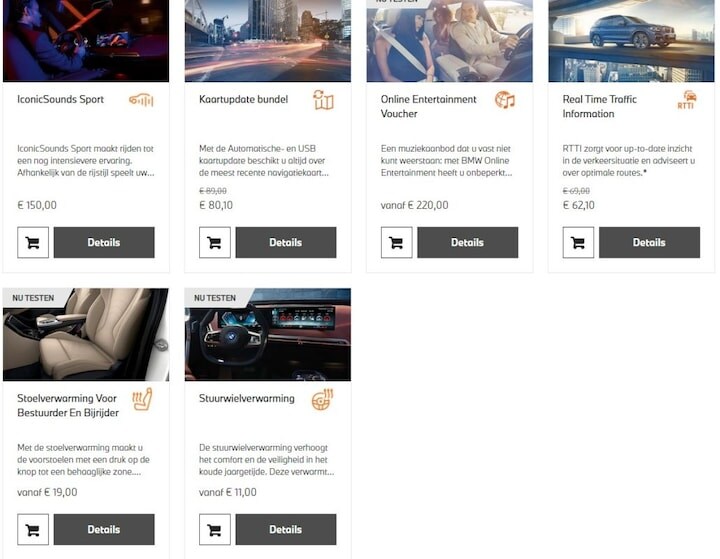The width and height of the screenshot is (720, 559).
Task: View Details of Kaartupdate bundel
Action: point(286,242)
